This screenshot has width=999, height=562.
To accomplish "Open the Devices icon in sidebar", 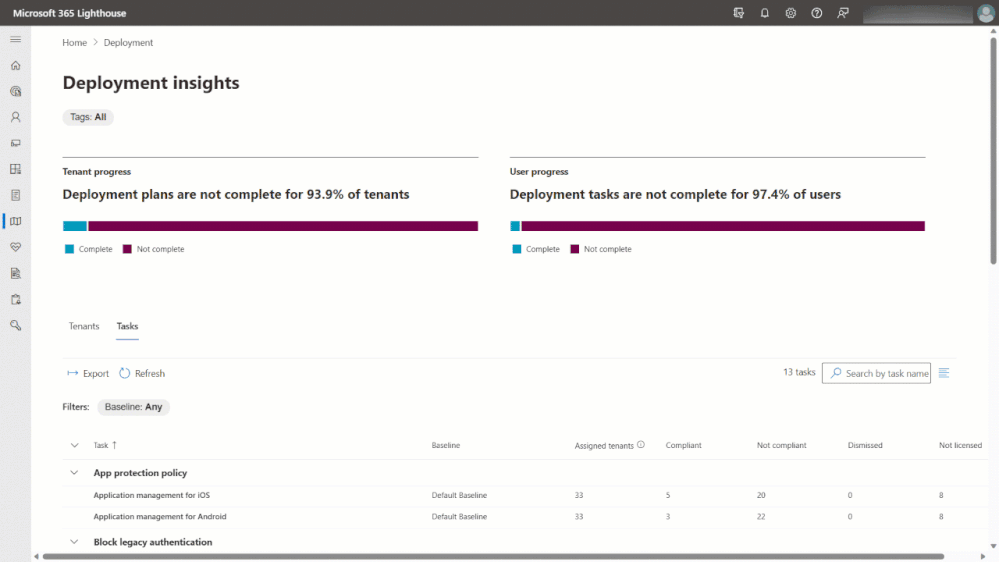I will pos(15,143).
